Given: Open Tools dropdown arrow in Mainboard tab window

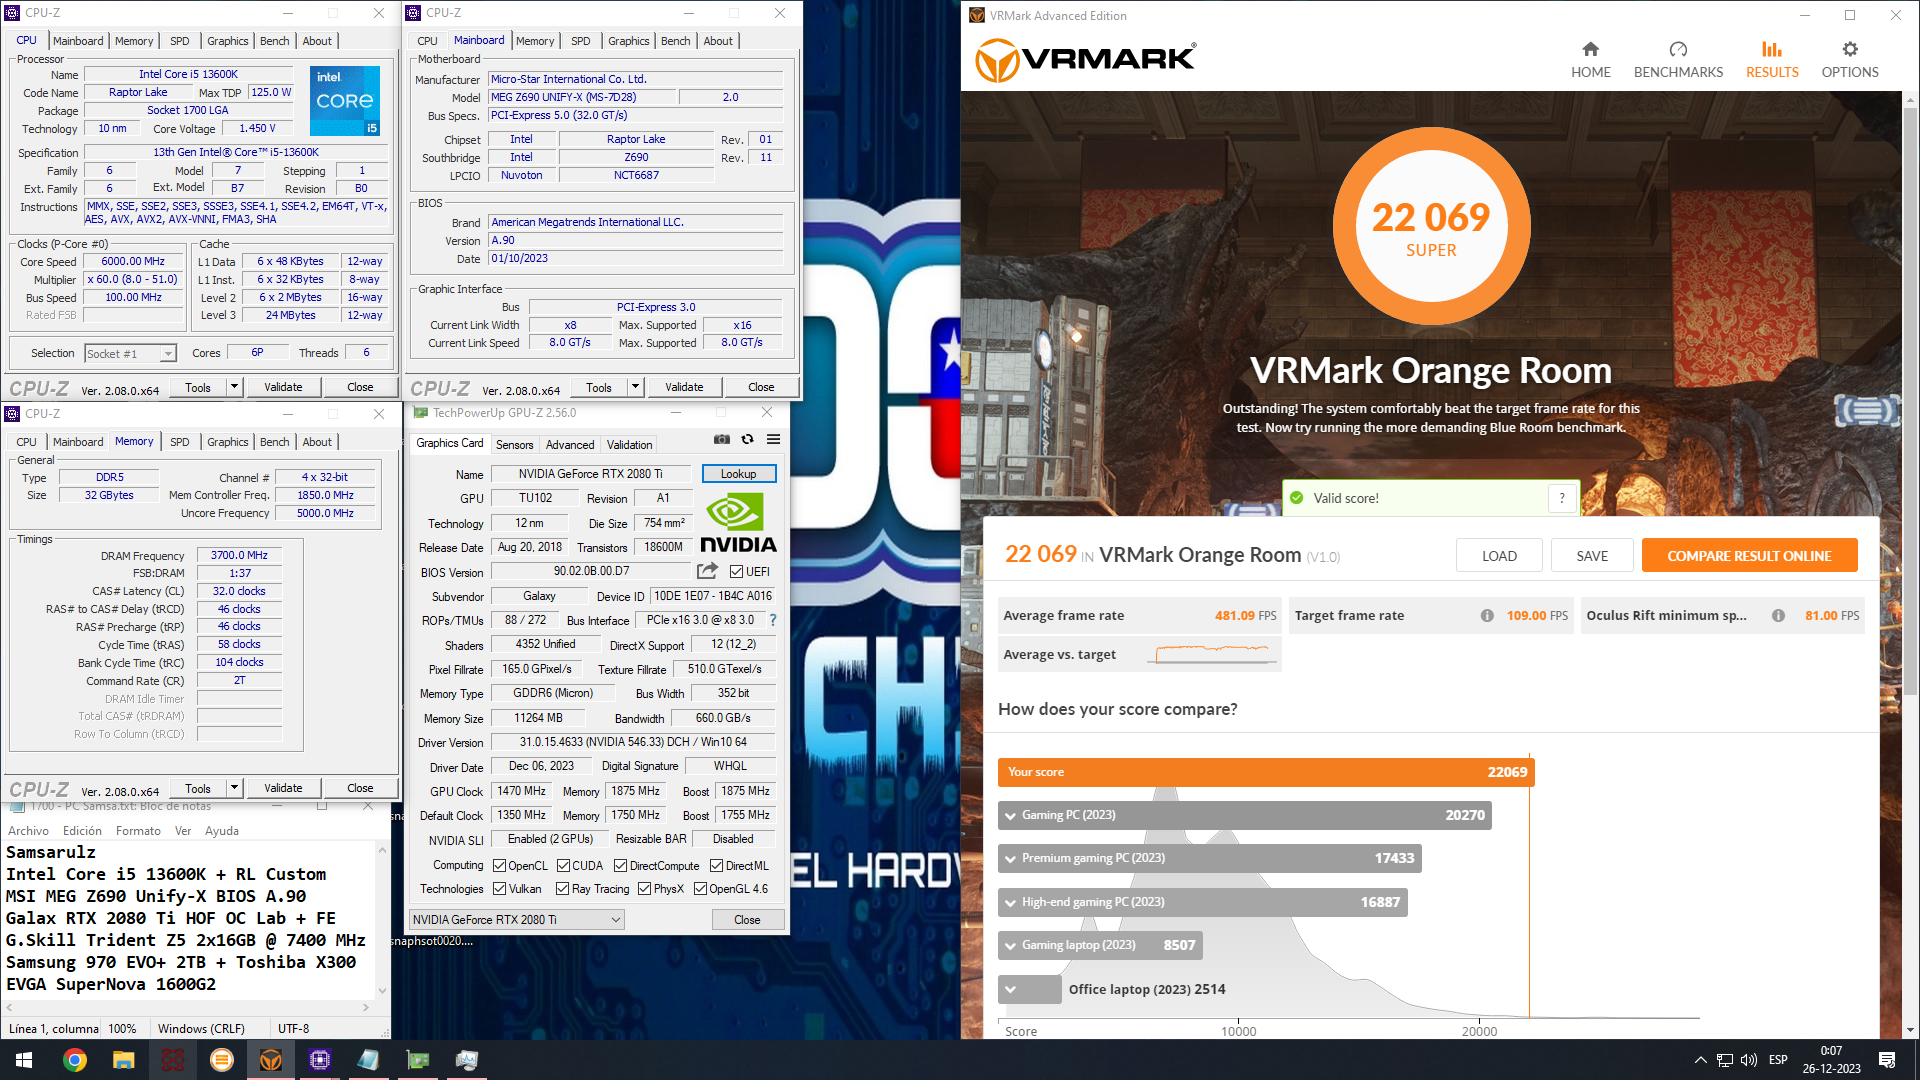Looking at the screenshot, I should point(635,387).
